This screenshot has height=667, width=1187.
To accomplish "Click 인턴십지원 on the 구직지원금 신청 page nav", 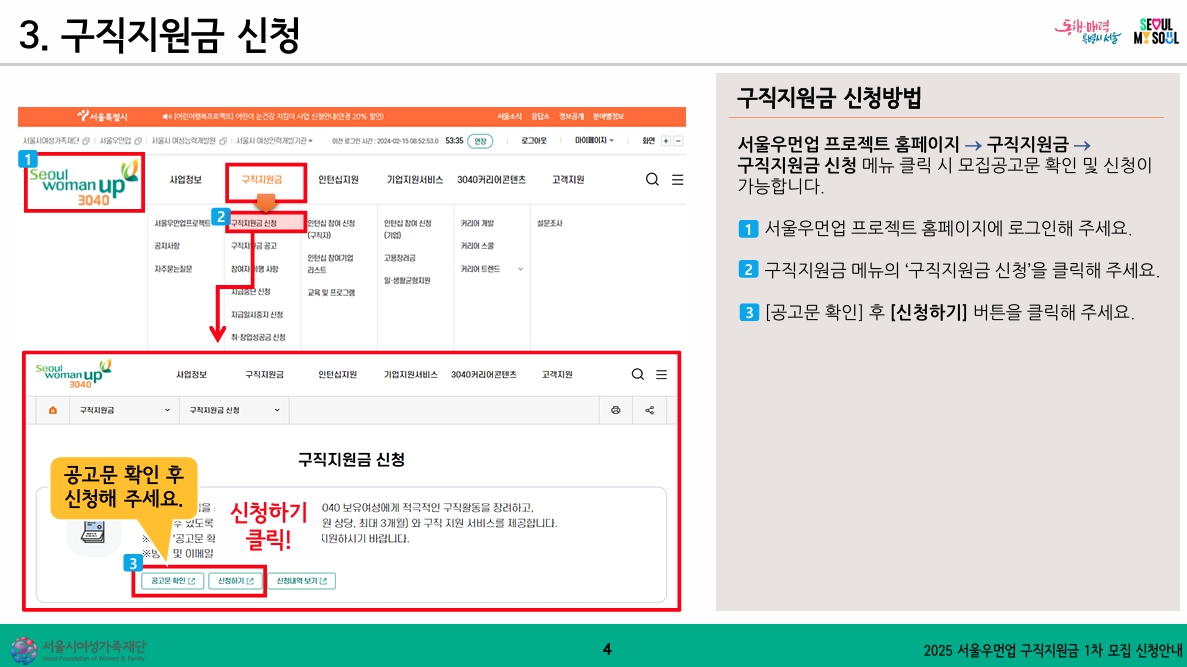I will (338, 375).
